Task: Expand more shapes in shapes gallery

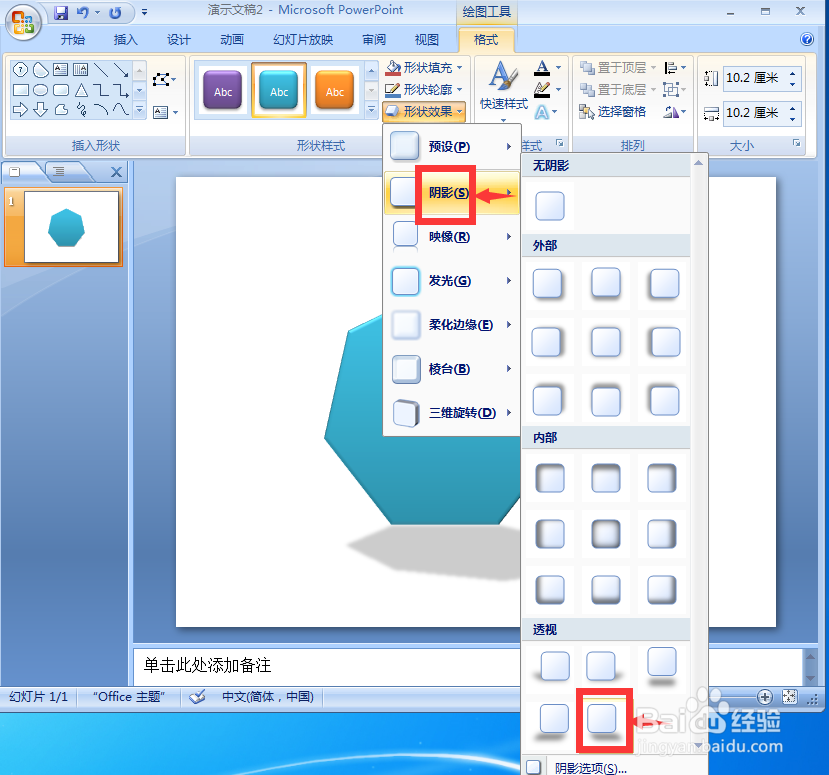Action: pyautogui.click(x=140, y=109)
